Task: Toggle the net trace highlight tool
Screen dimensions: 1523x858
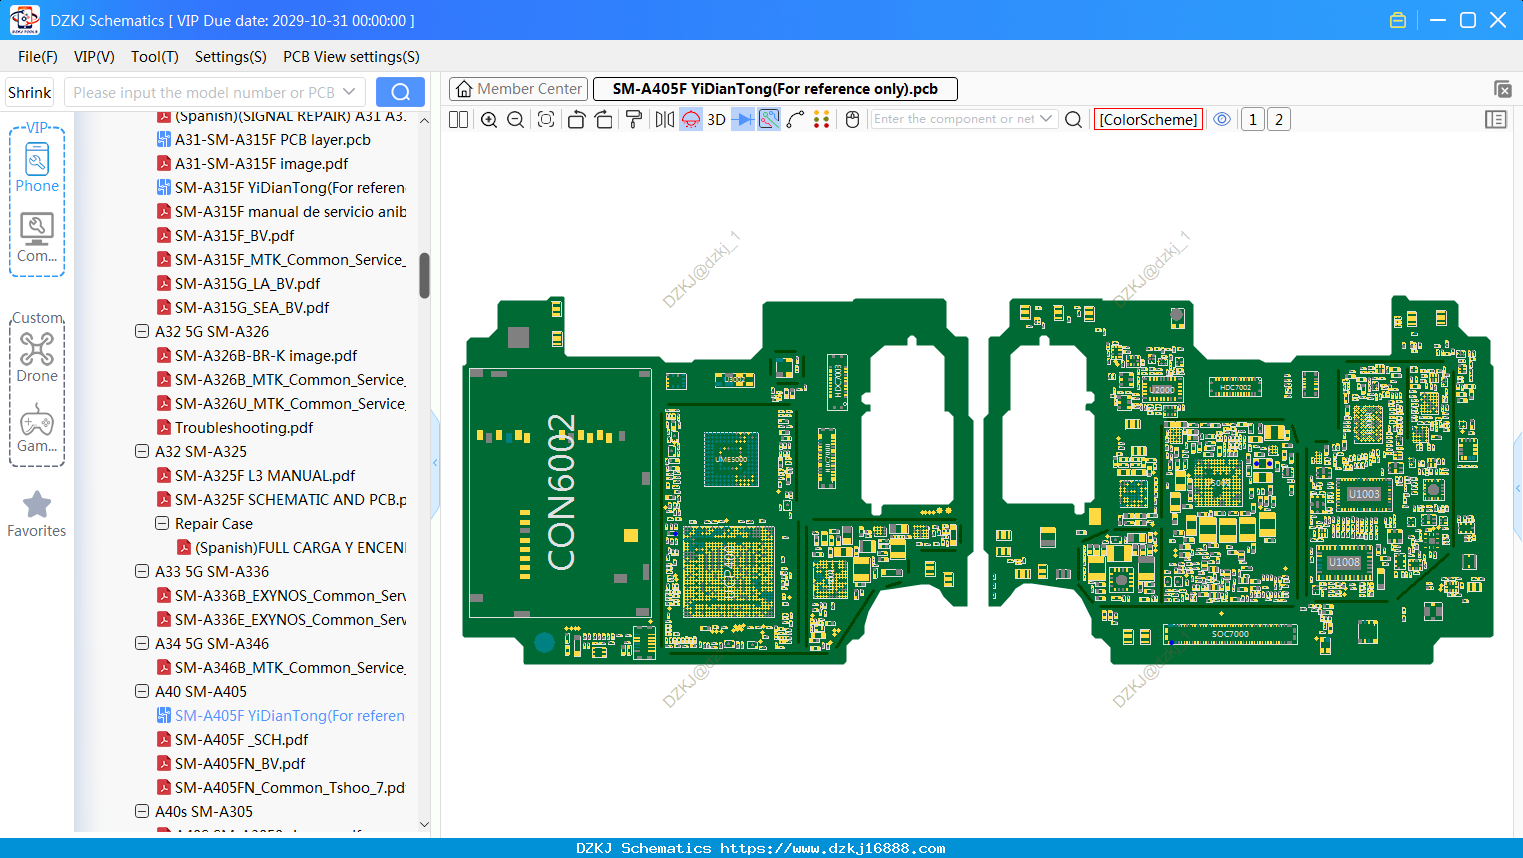Action: click(x=769, y=119)
